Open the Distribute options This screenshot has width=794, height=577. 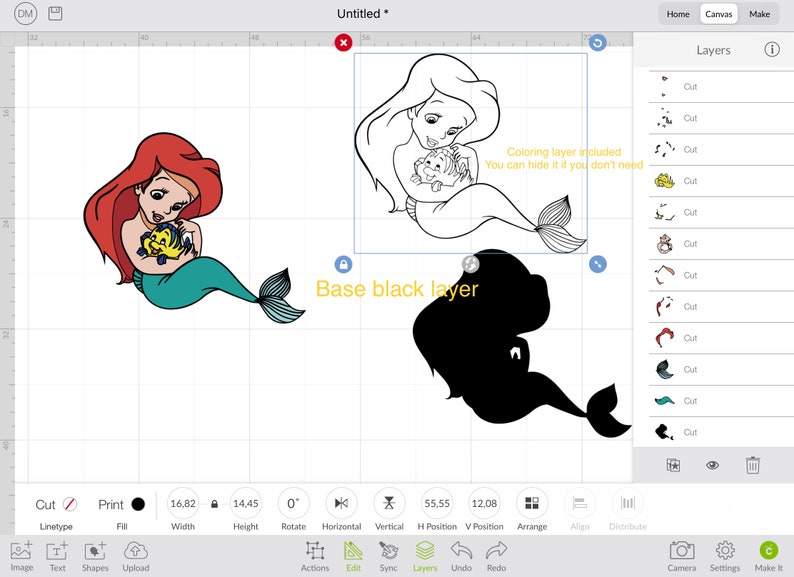click(627, 504)
